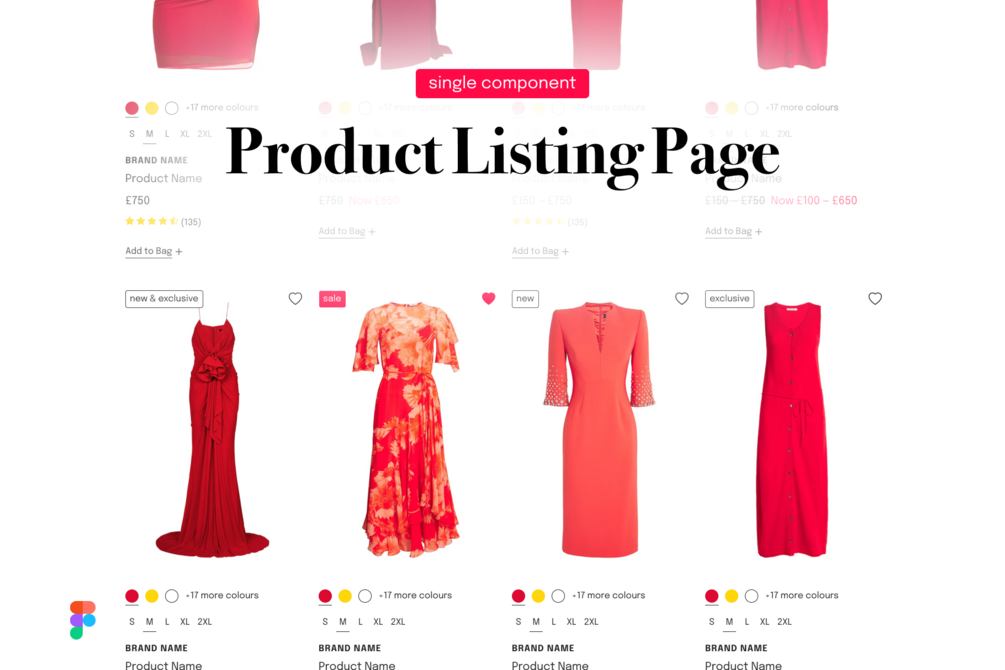
Task: Open the Figma logo icon
Action: [x=83, y=619]
